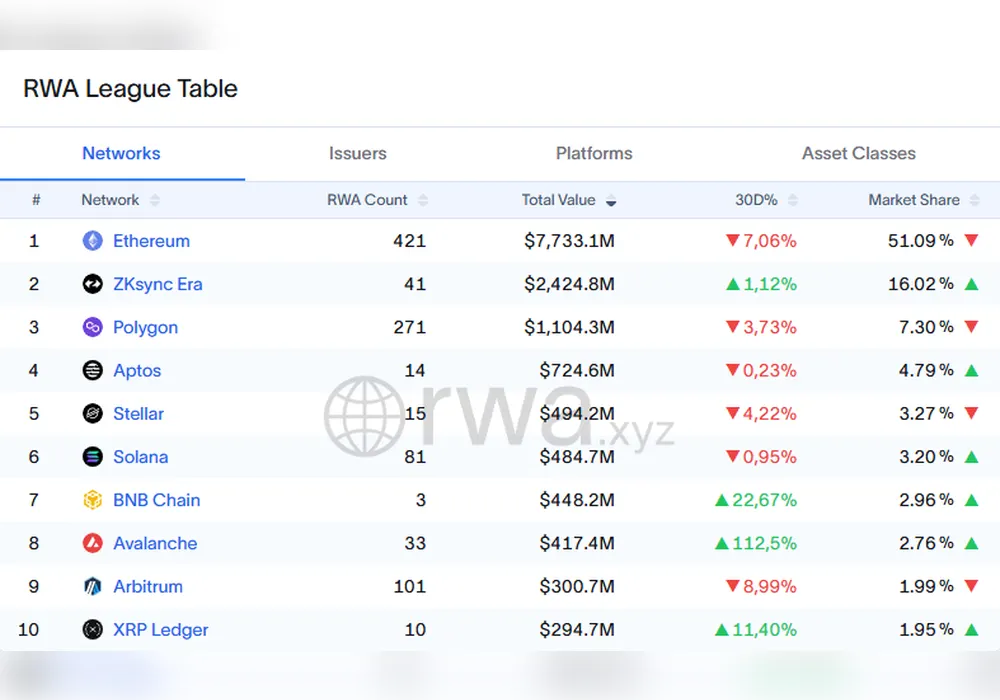This screenshot has width=1000, height=700.
Task: Click Polygon's red market share down arrow
Action: pyautogui.click(x=971, y=327)
